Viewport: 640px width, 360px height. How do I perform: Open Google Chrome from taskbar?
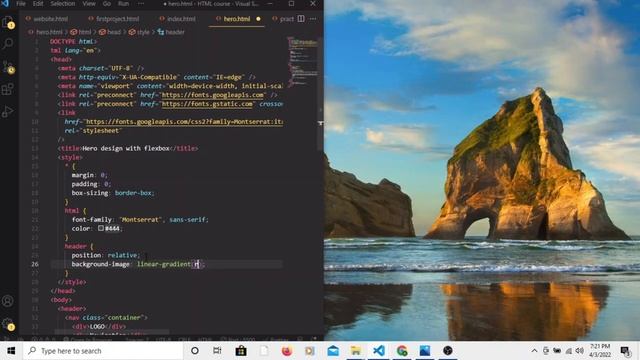402,351
